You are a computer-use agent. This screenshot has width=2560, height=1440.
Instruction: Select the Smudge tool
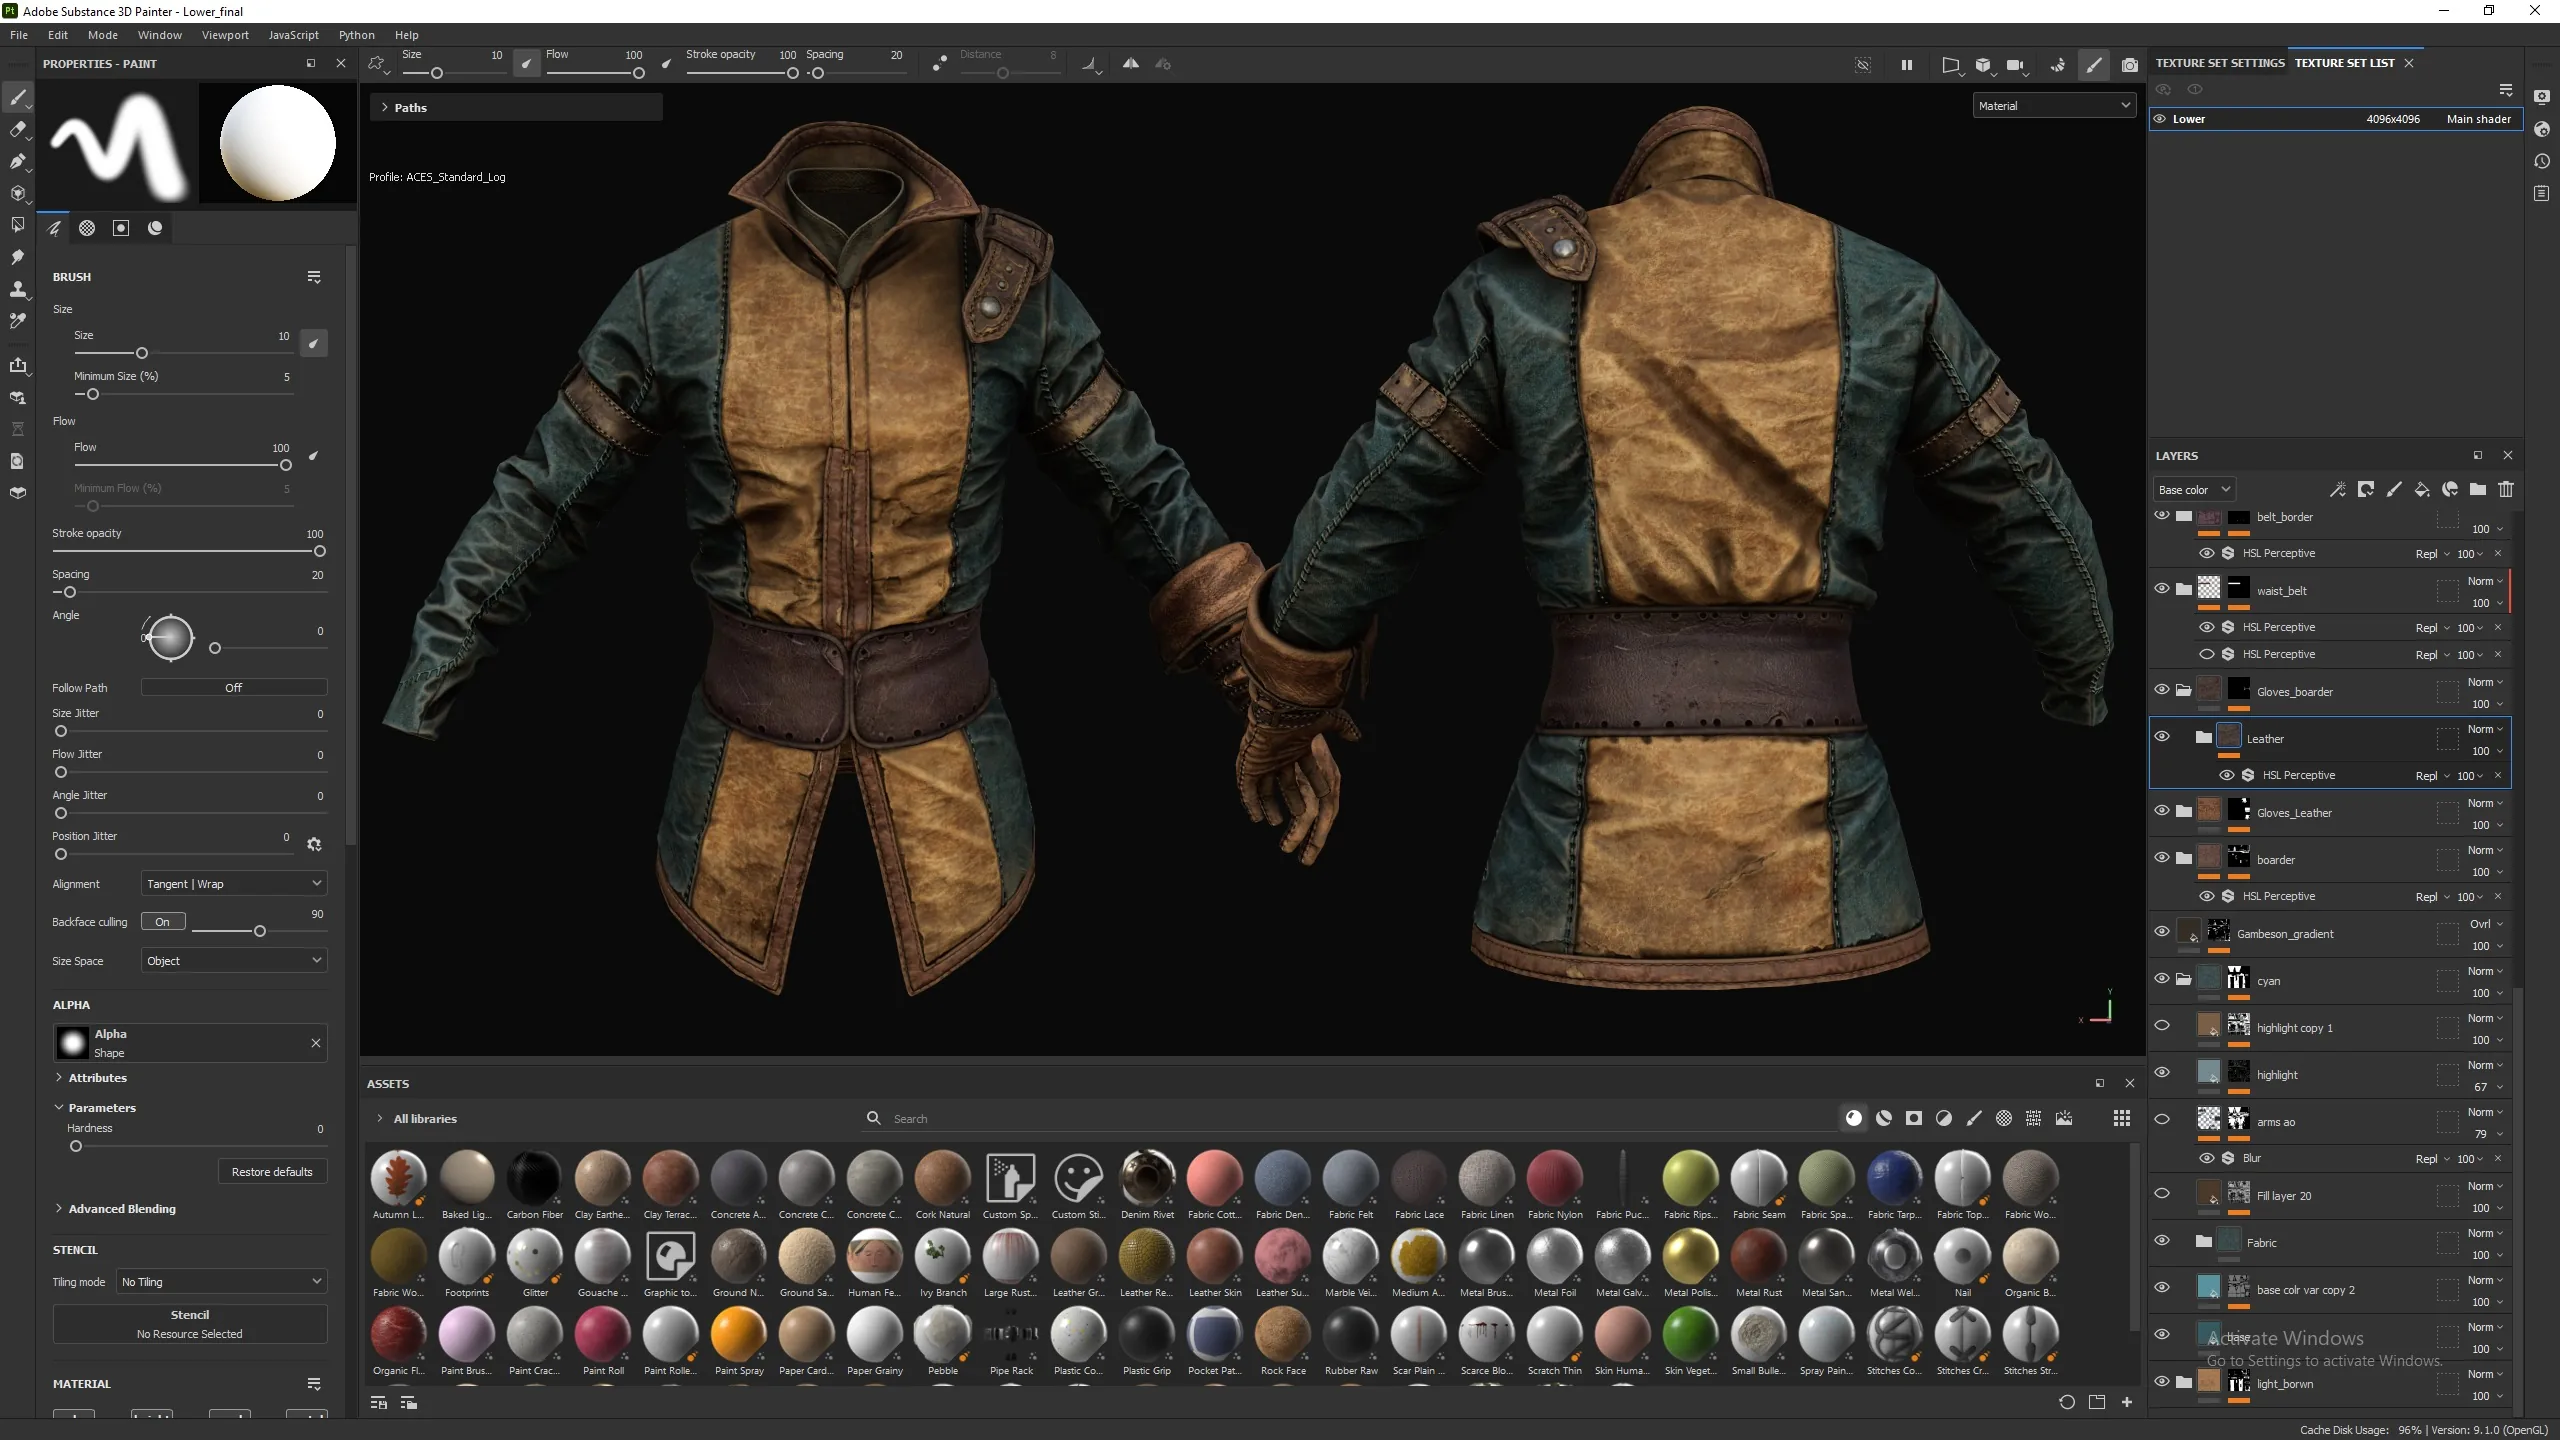(17, 257)
